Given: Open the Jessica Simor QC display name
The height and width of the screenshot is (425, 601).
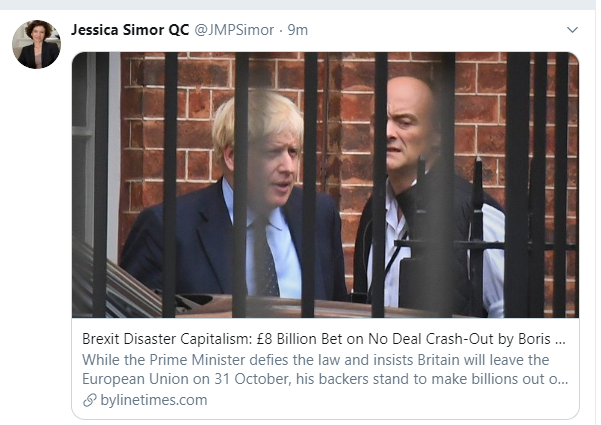Looking at the screenshot, I should pos(129,29).
